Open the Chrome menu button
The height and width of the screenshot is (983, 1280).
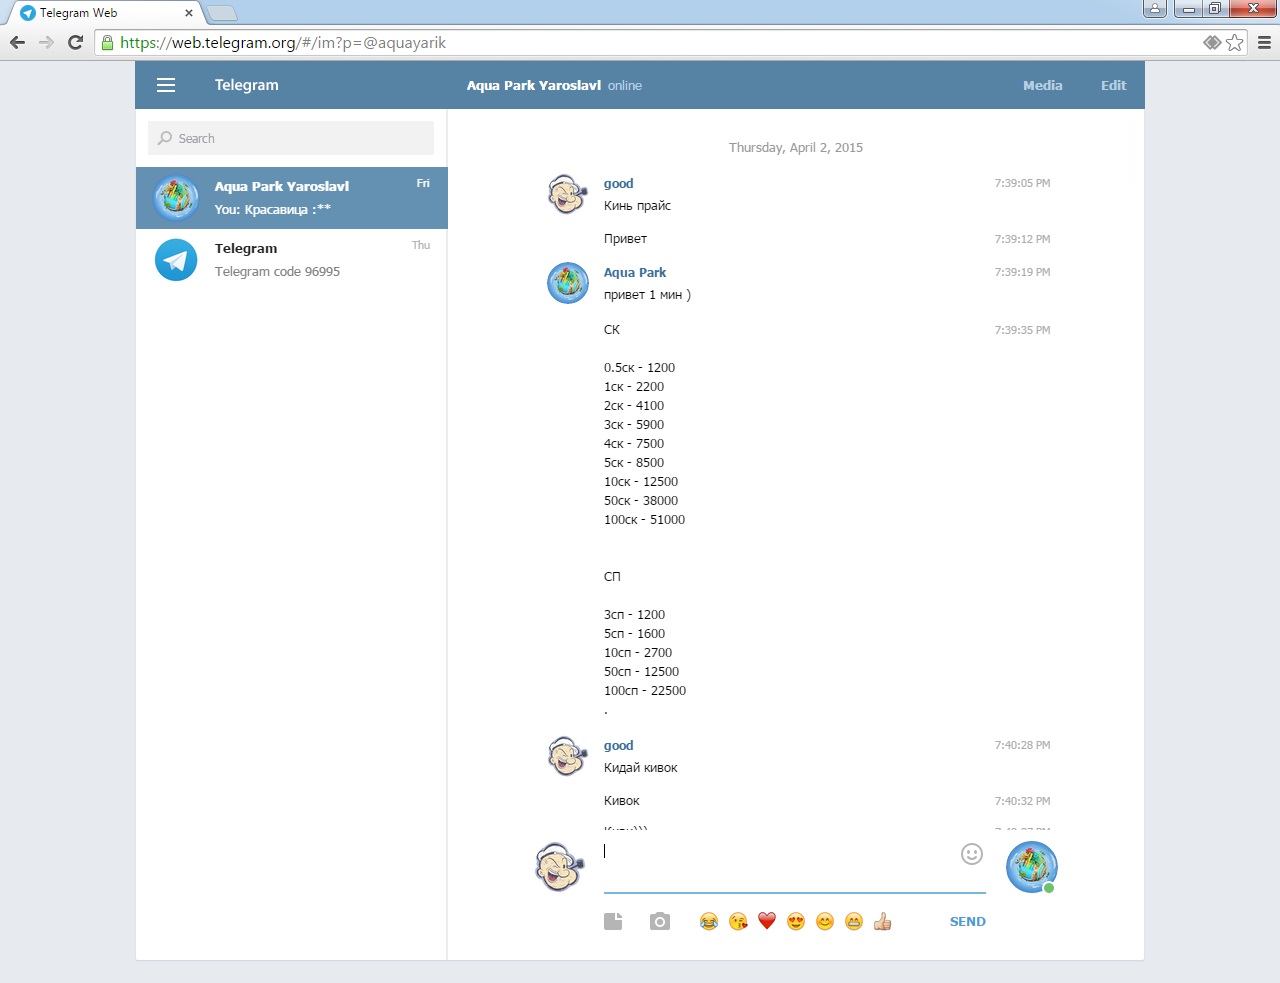1264,42
